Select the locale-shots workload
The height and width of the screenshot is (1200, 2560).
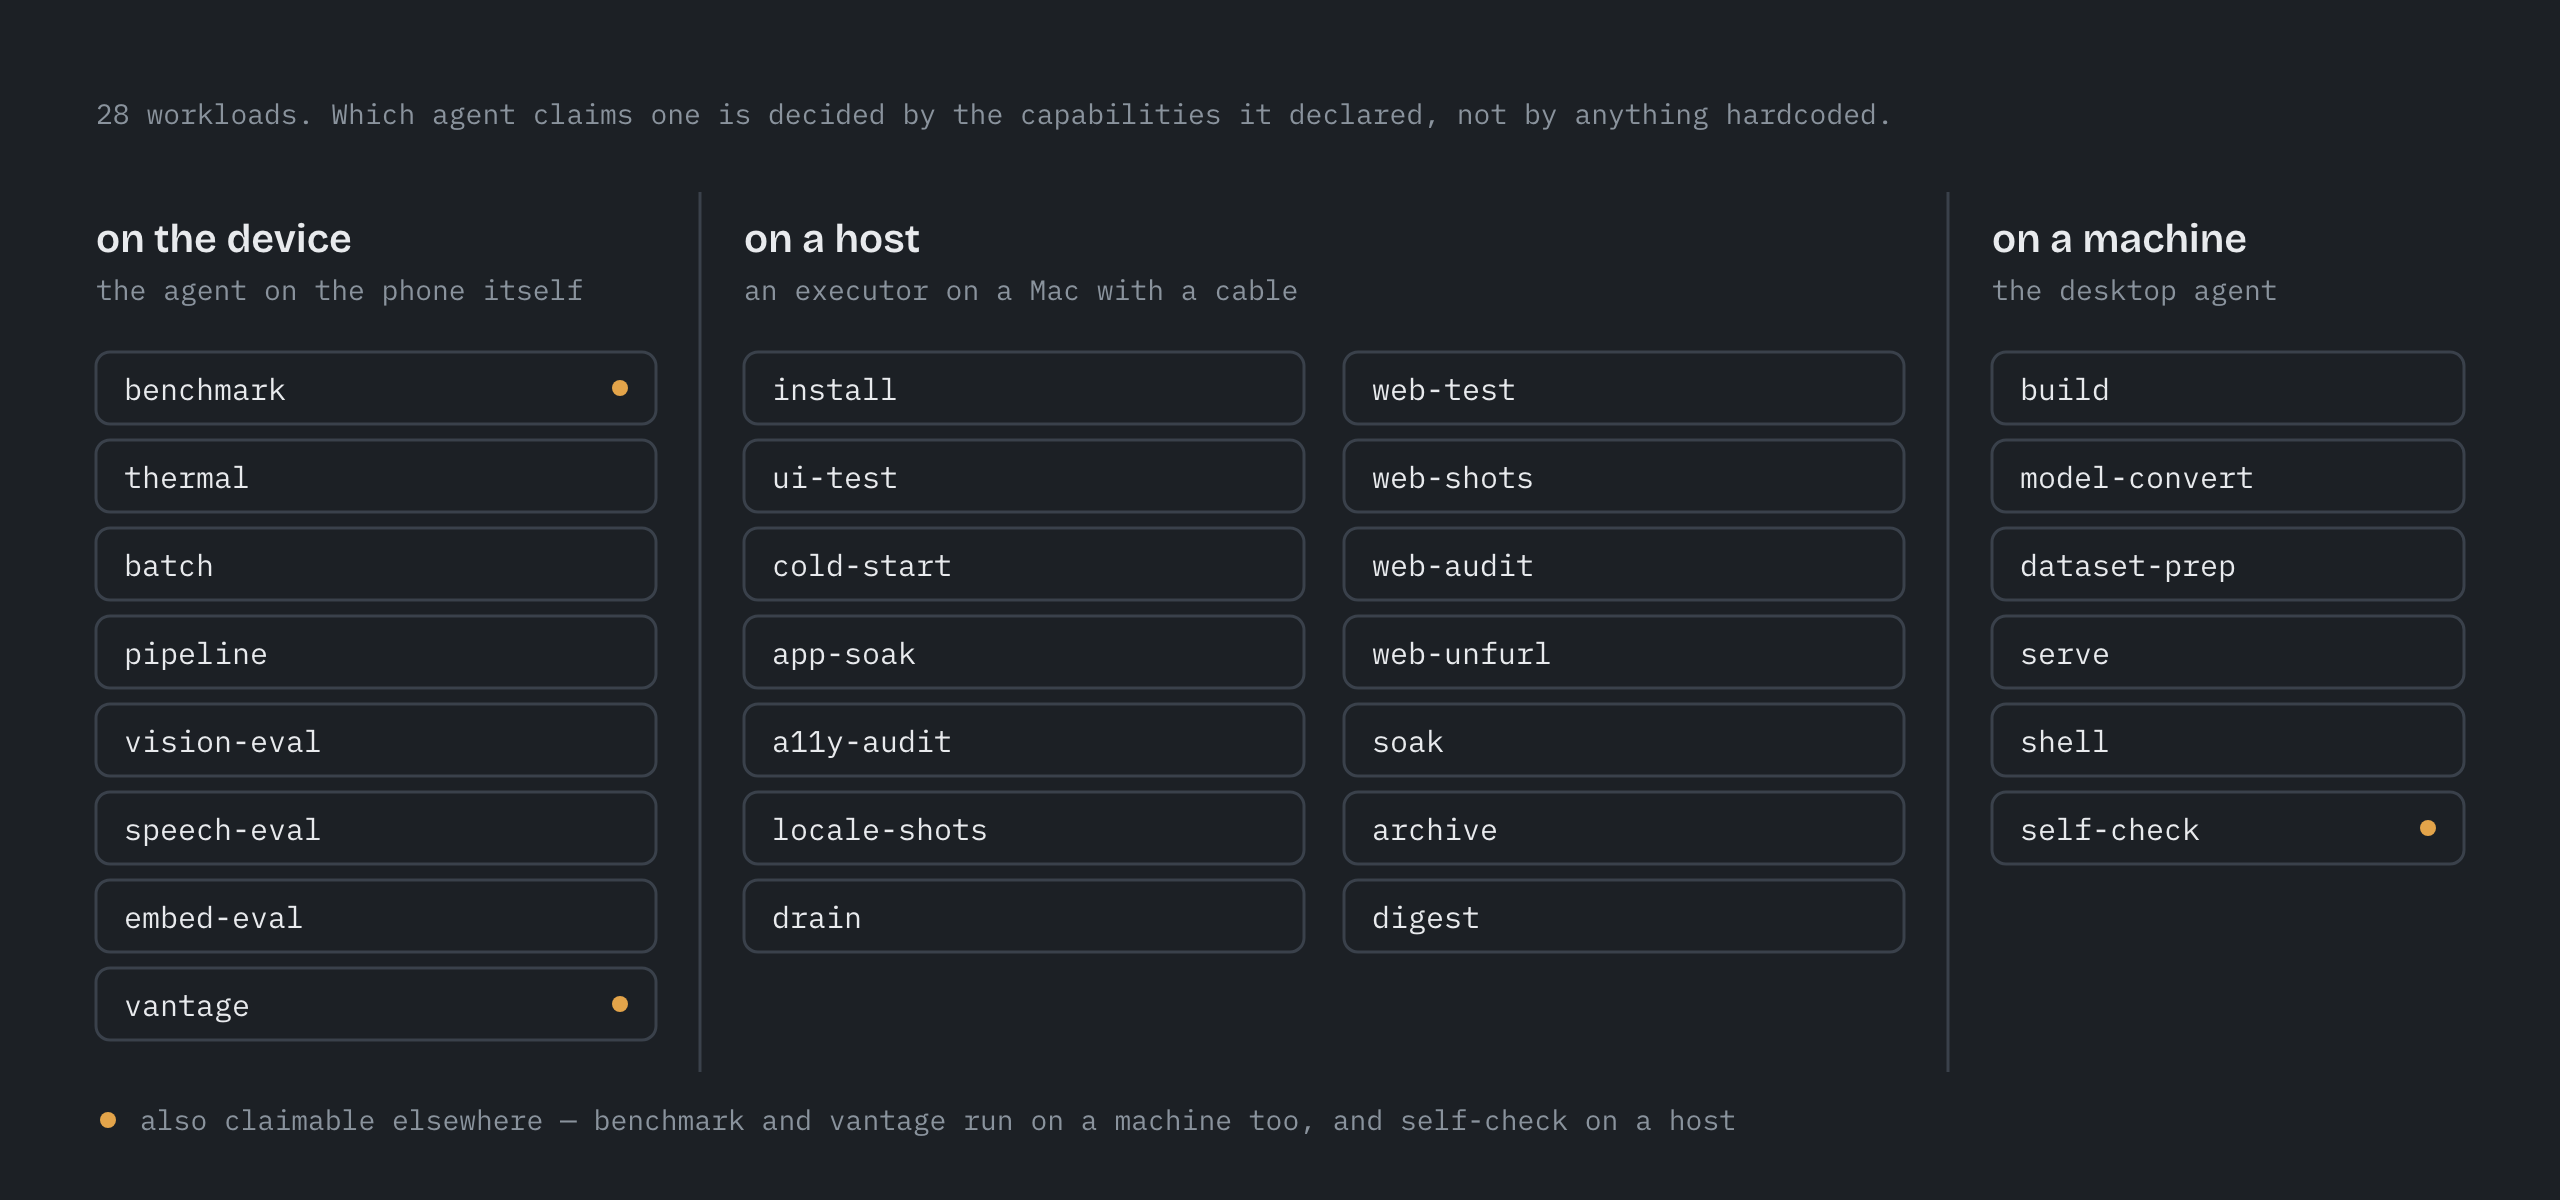click(x=1024, y=828)
